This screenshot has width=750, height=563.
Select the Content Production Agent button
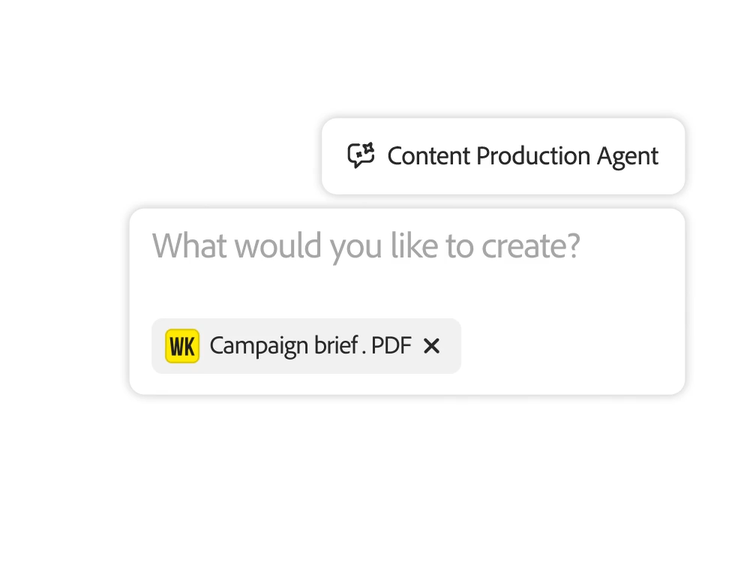pos(503,156)
